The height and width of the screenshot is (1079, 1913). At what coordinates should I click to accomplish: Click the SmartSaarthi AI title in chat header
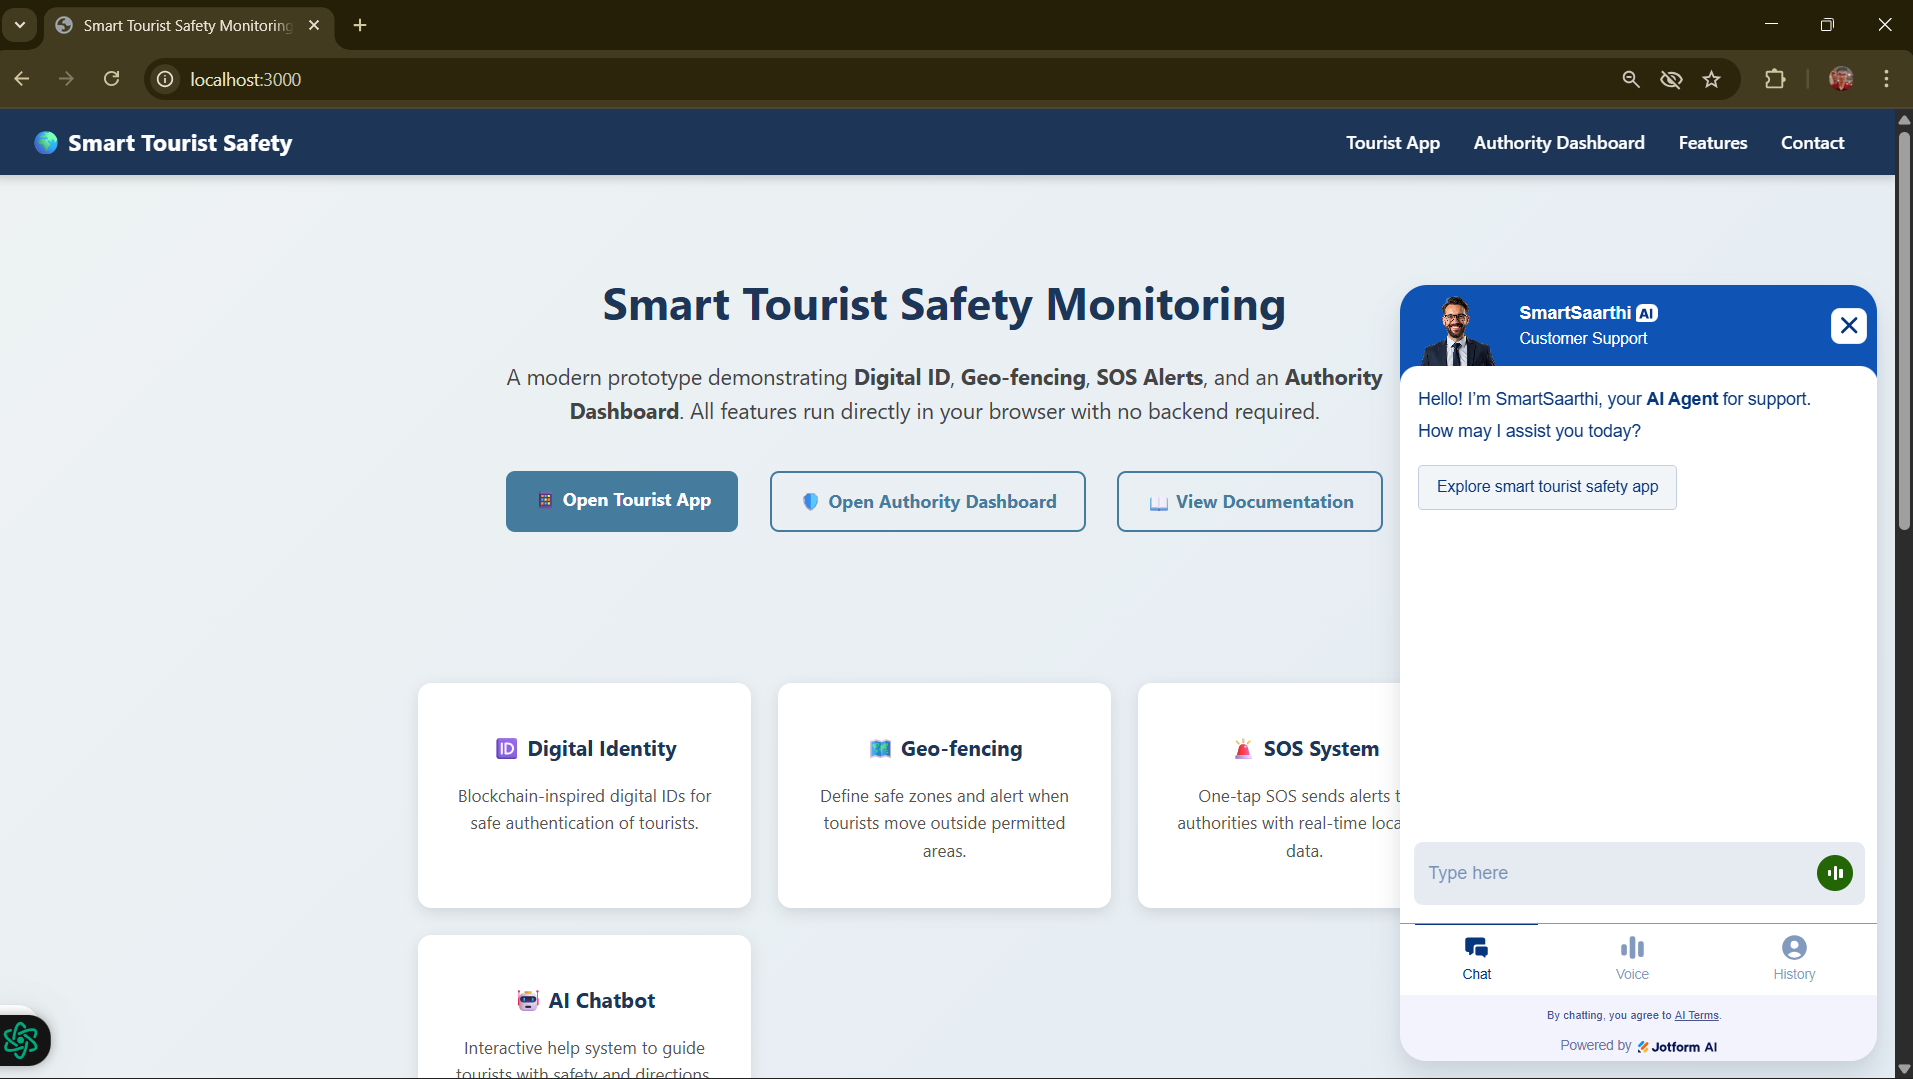pos(1588,313)
